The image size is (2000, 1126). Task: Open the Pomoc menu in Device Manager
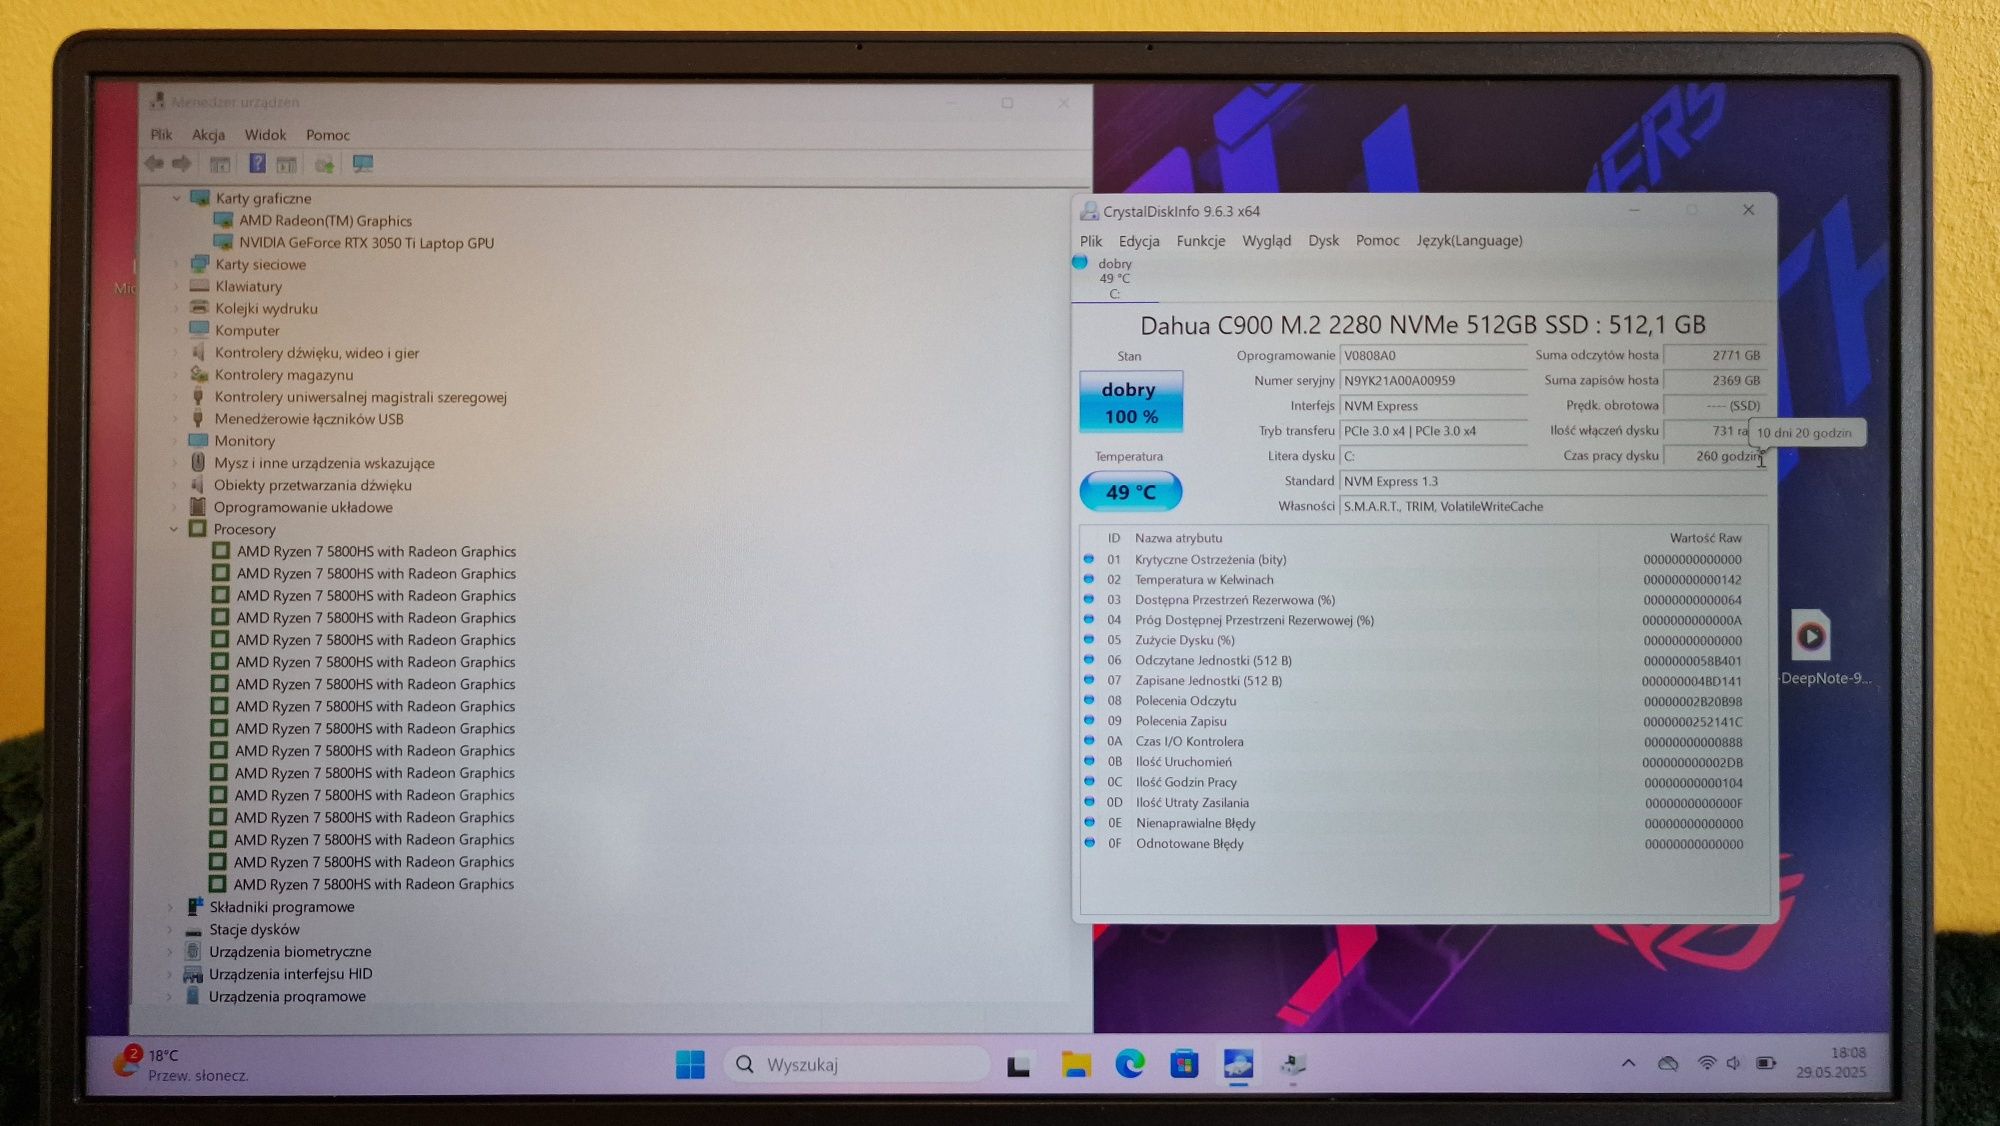coord(328,135)
